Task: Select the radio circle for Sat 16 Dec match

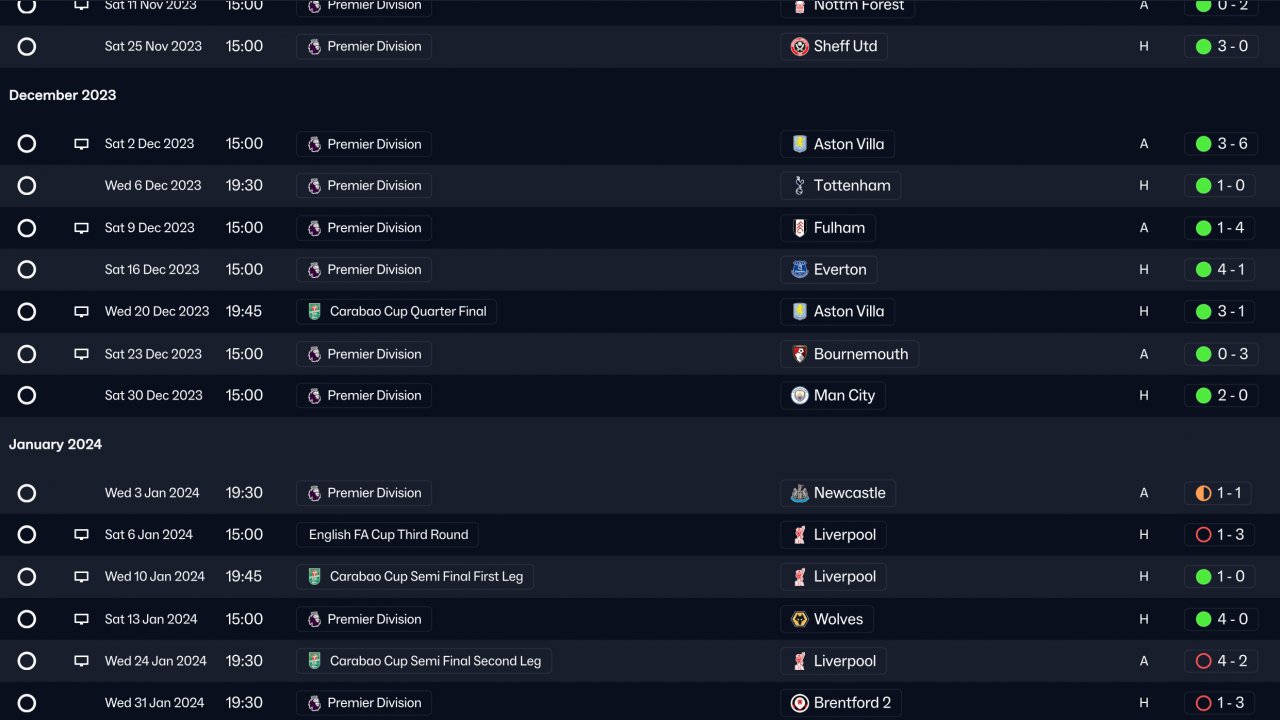Action: [27, 270]
